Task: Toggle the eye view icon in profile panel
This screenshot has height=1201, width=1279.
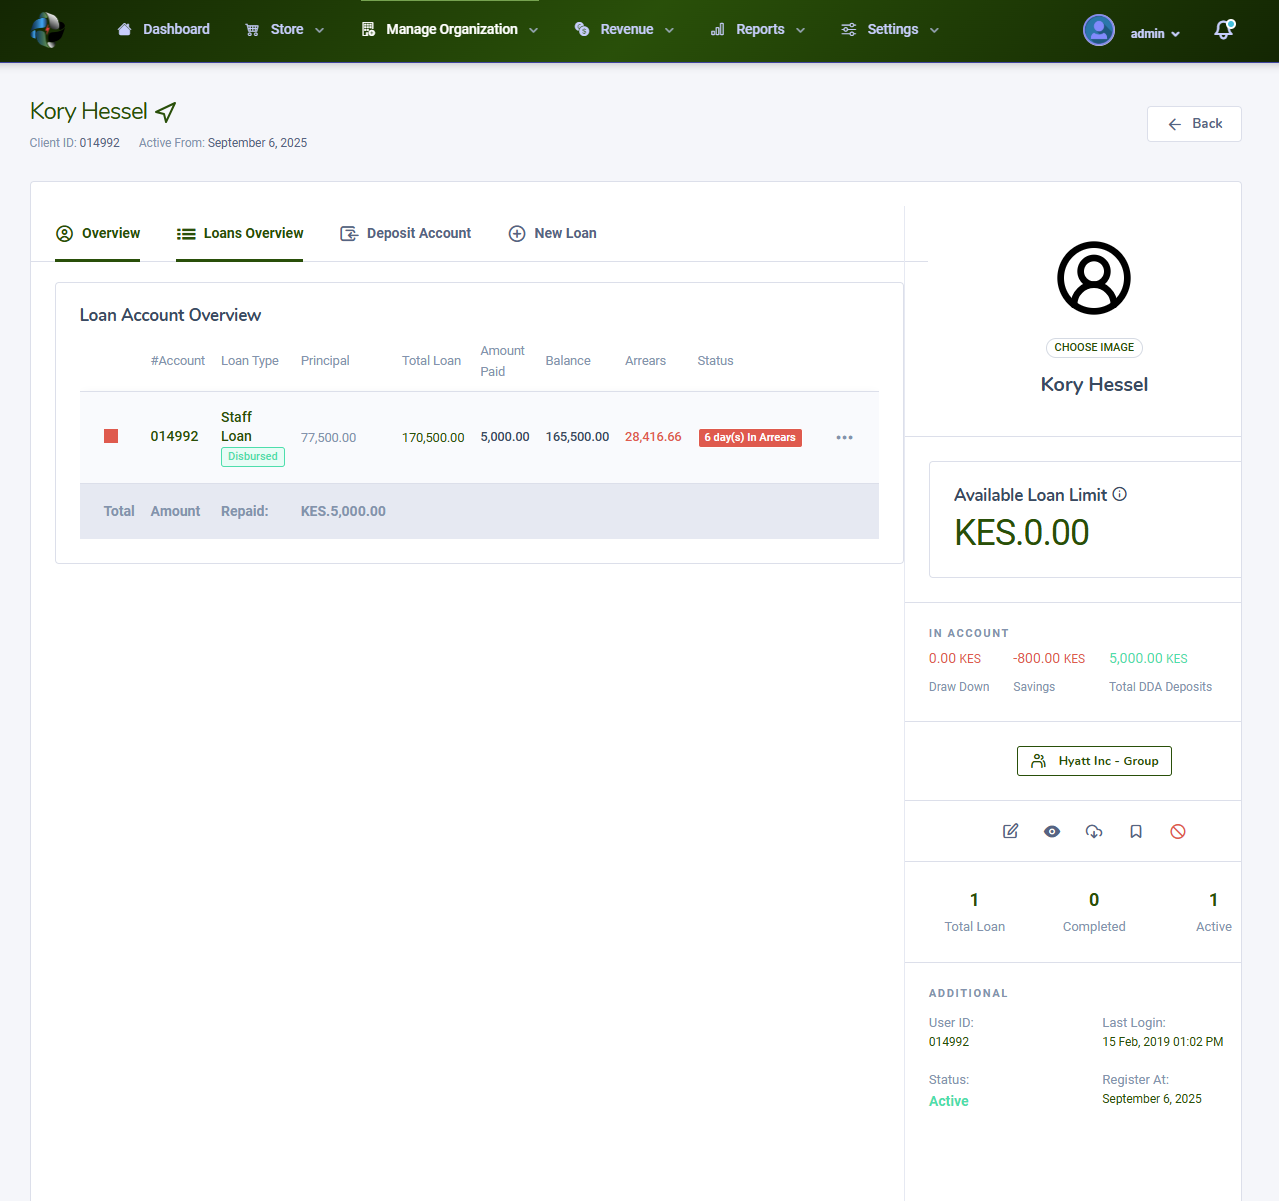Action: (1052, 831)
